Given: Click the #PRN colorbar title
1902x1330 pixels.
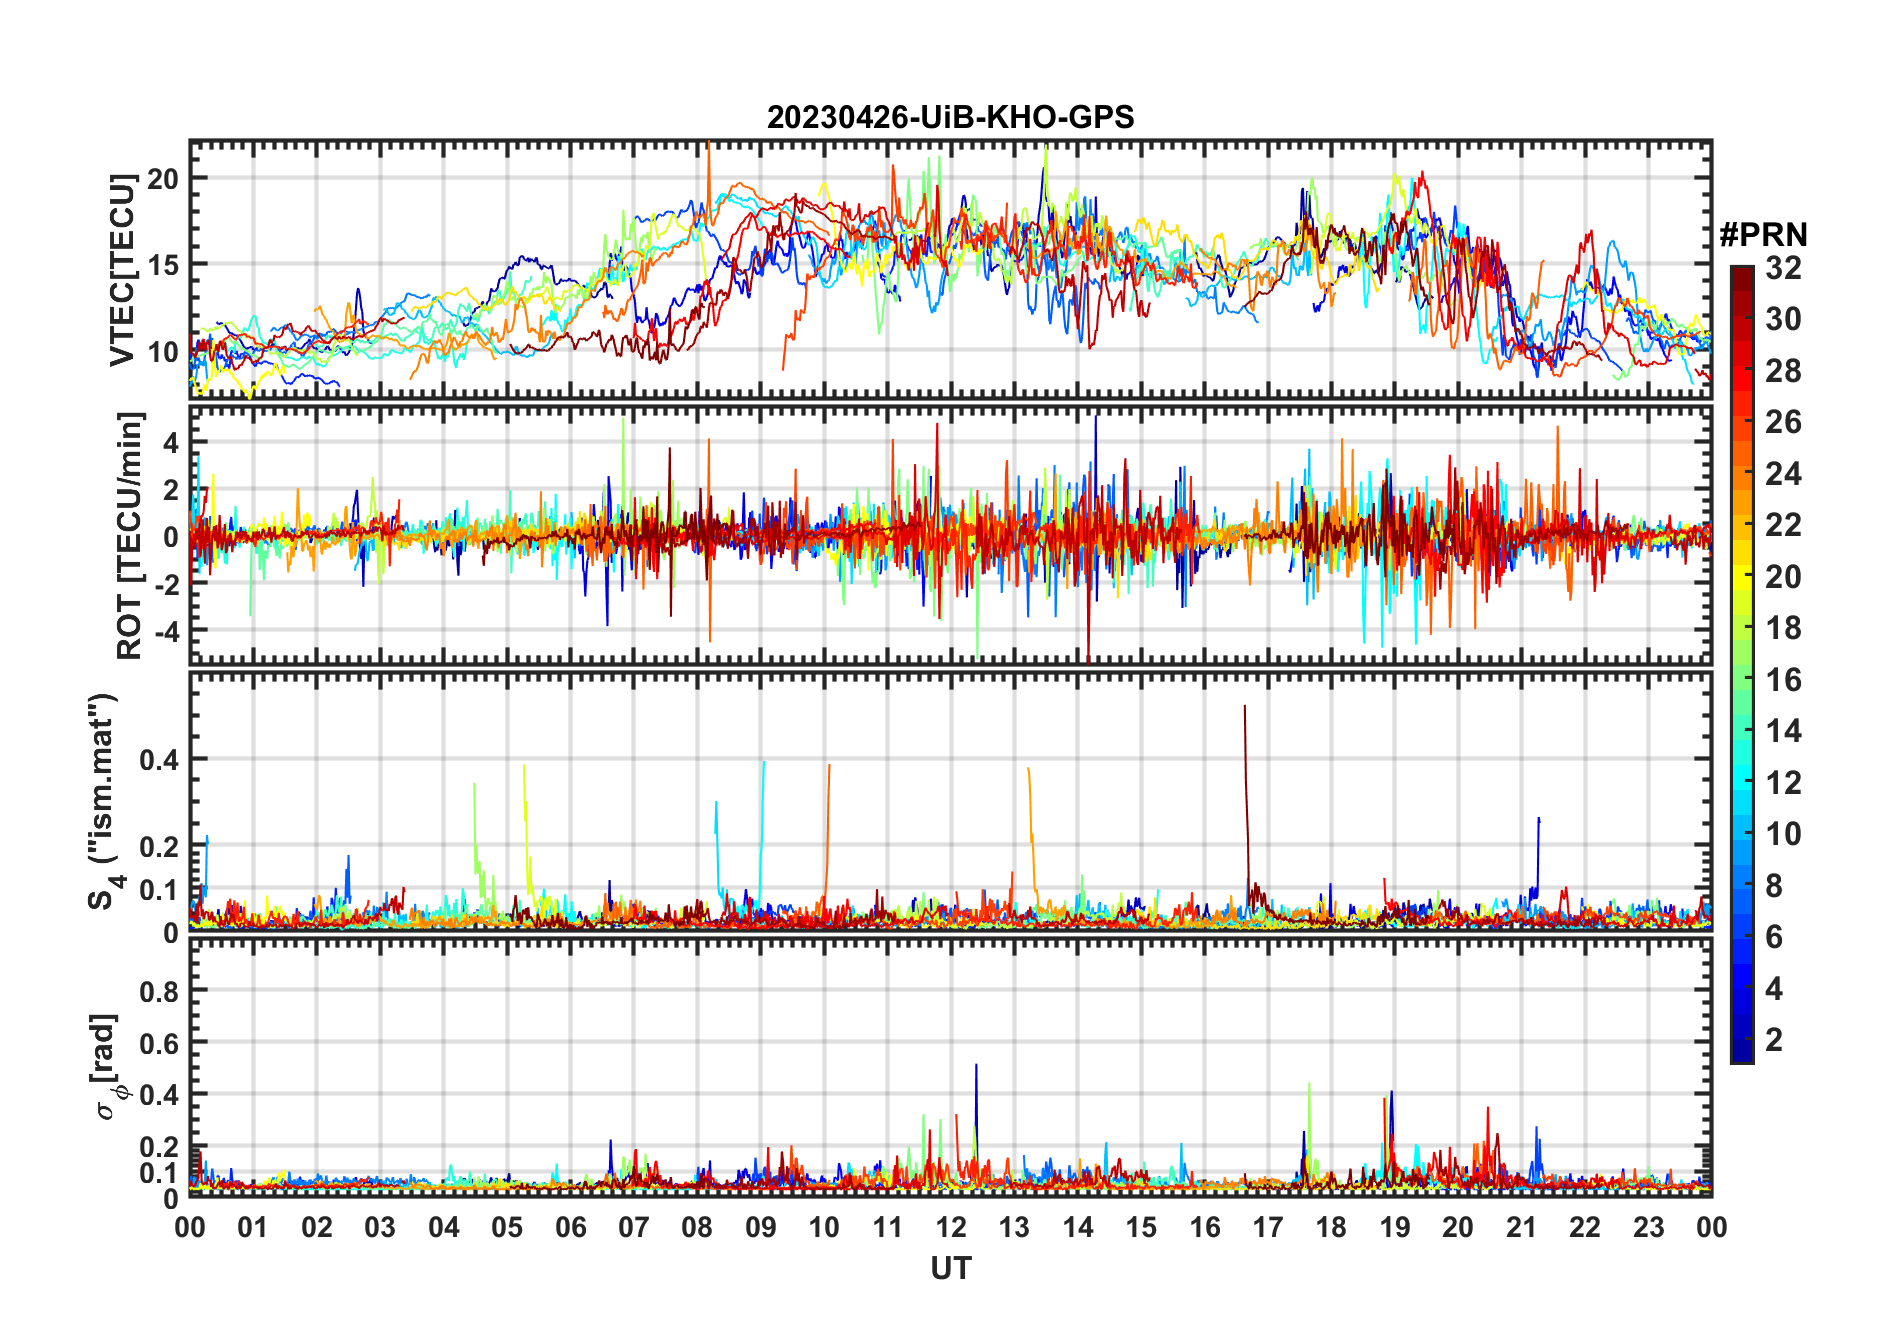Looking at the screenshot, I should [x=1763, y=235].
